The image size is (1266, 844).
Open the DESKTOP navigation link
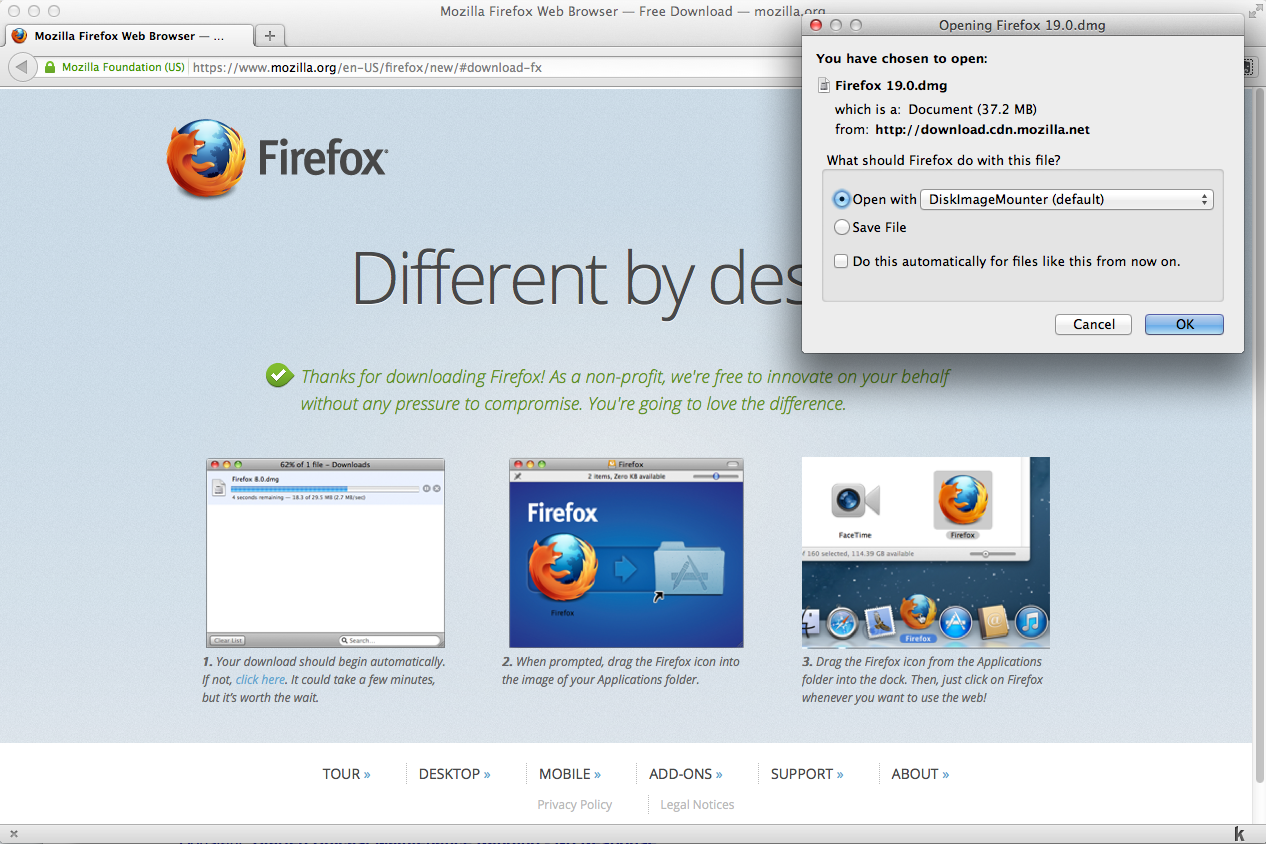[455, 774]
